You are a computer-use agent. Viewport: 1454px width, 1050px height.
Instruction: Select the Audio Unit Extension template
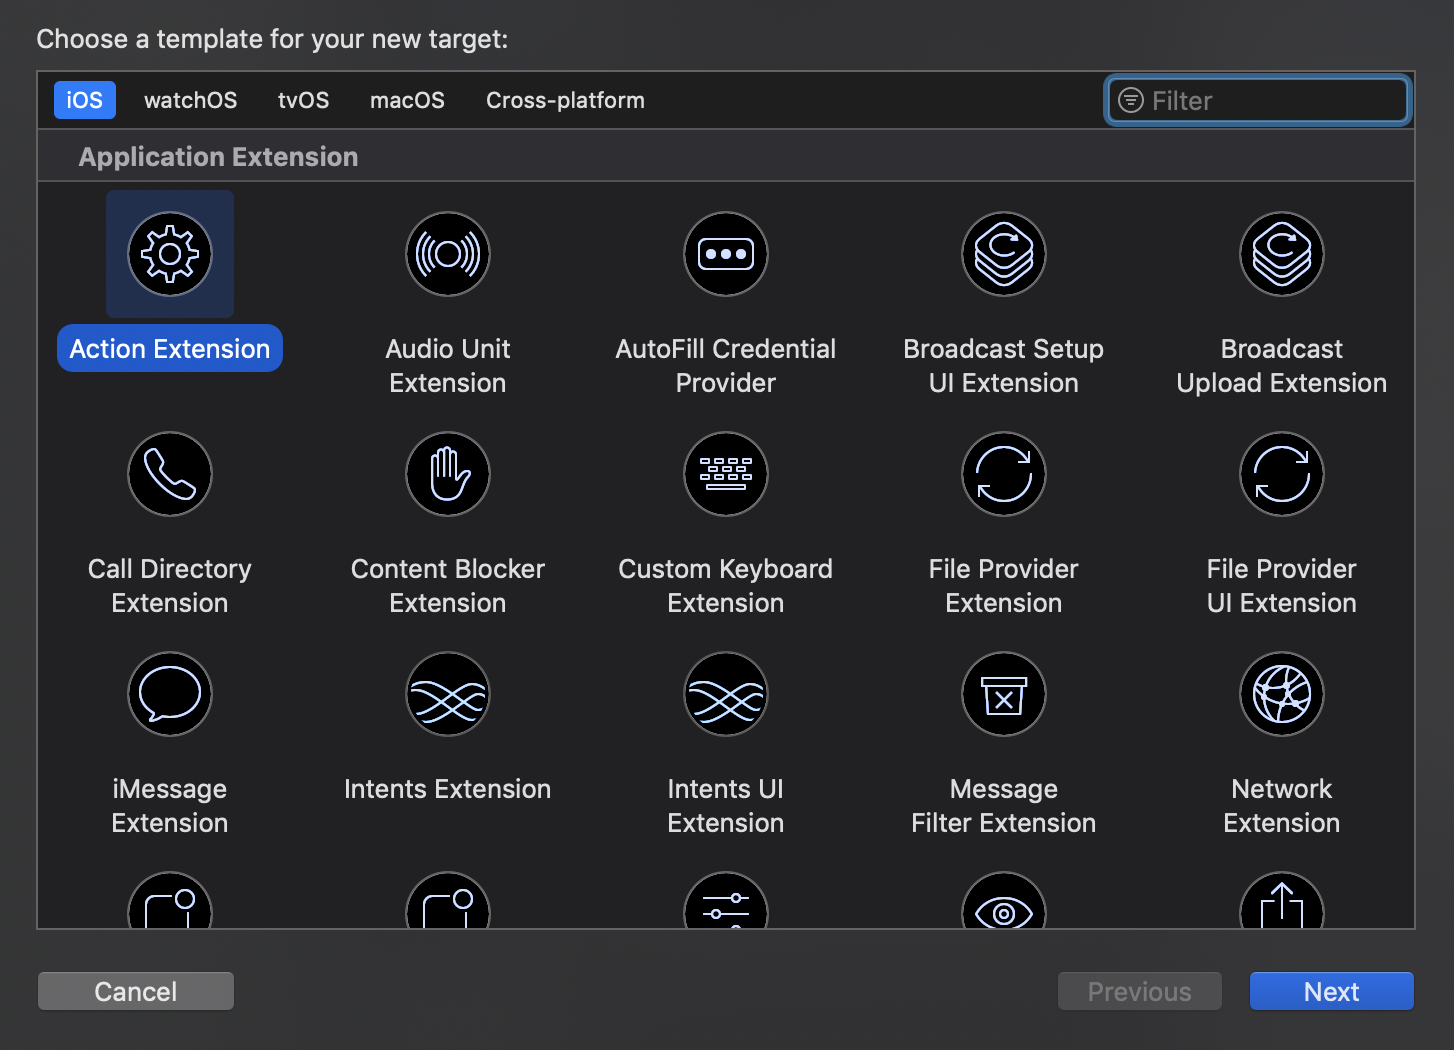pos(447,254)
